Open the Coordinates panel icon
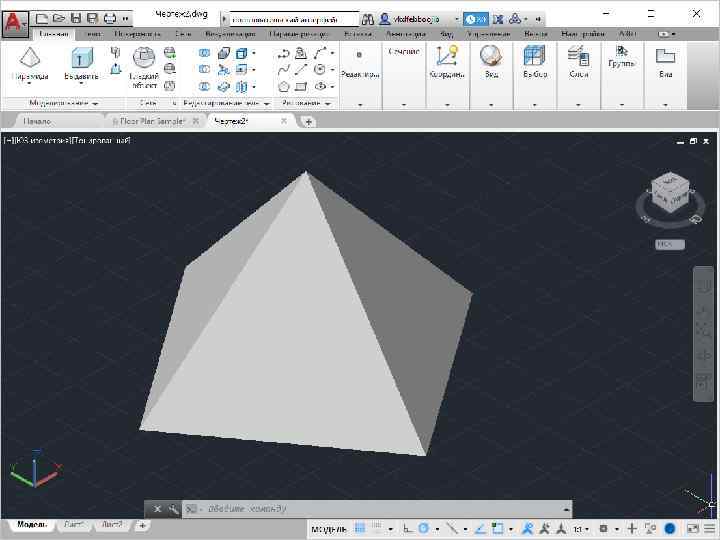This screenshot has height=540, width=720. [x=447, y=55]
